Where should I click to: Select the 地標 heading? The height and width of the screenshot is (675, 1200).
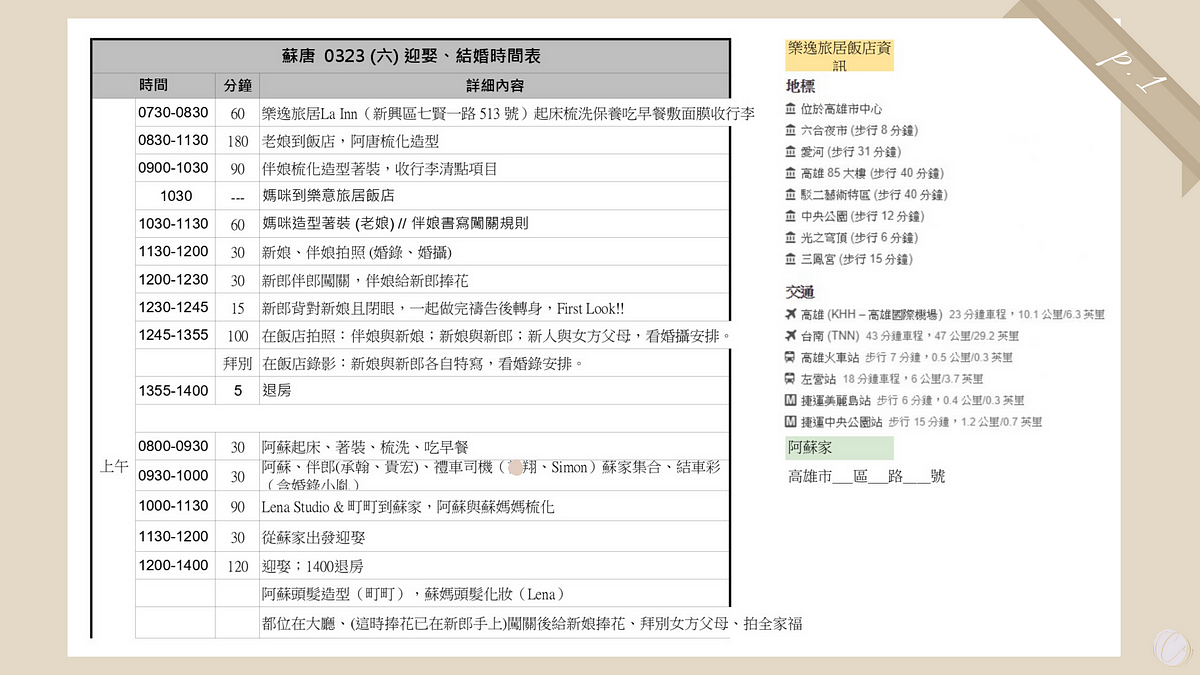tap(801, 86)
